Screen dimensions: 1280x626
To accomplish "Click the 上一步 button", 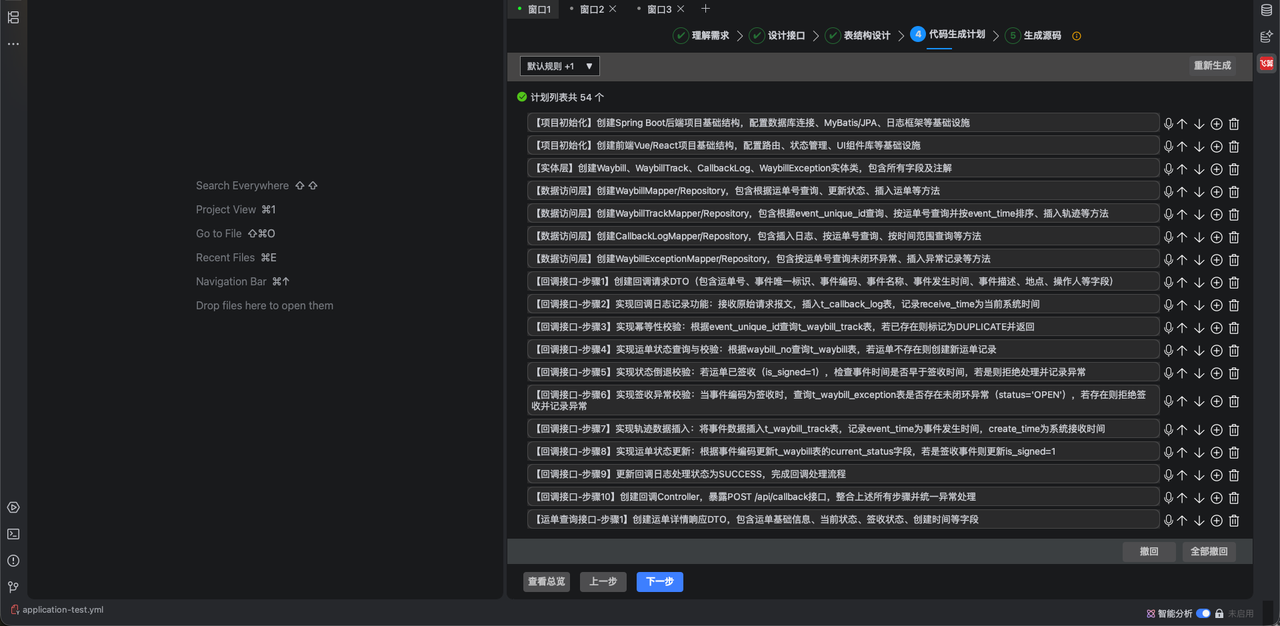I will click(x=603, y=582).
